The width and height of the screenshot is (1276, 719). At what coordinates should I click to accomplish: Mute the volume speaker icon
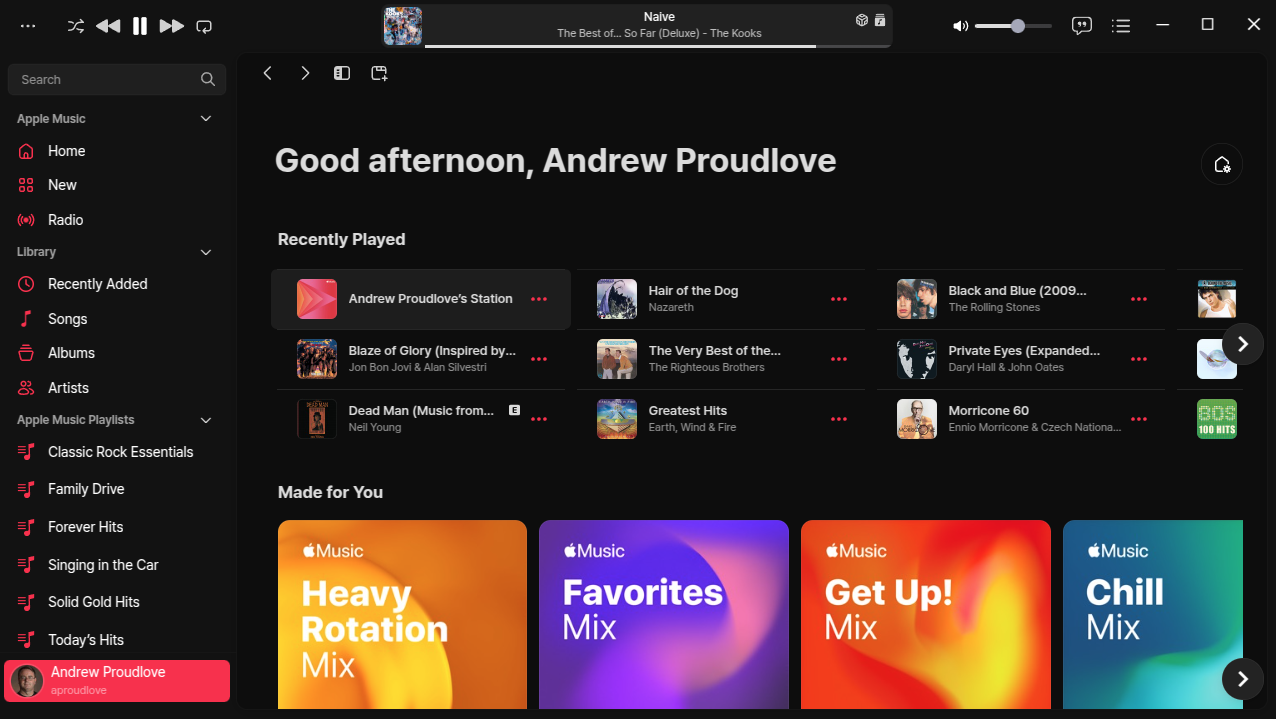(x=960, y=26)
